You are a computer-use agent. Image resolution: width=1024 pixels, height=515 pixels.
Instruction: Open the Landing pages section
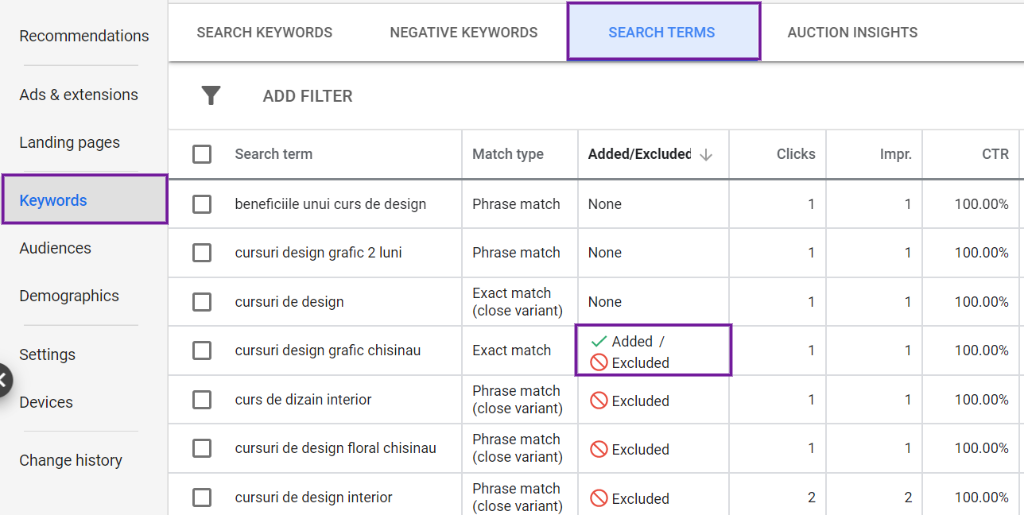click(x=70, y=142)
